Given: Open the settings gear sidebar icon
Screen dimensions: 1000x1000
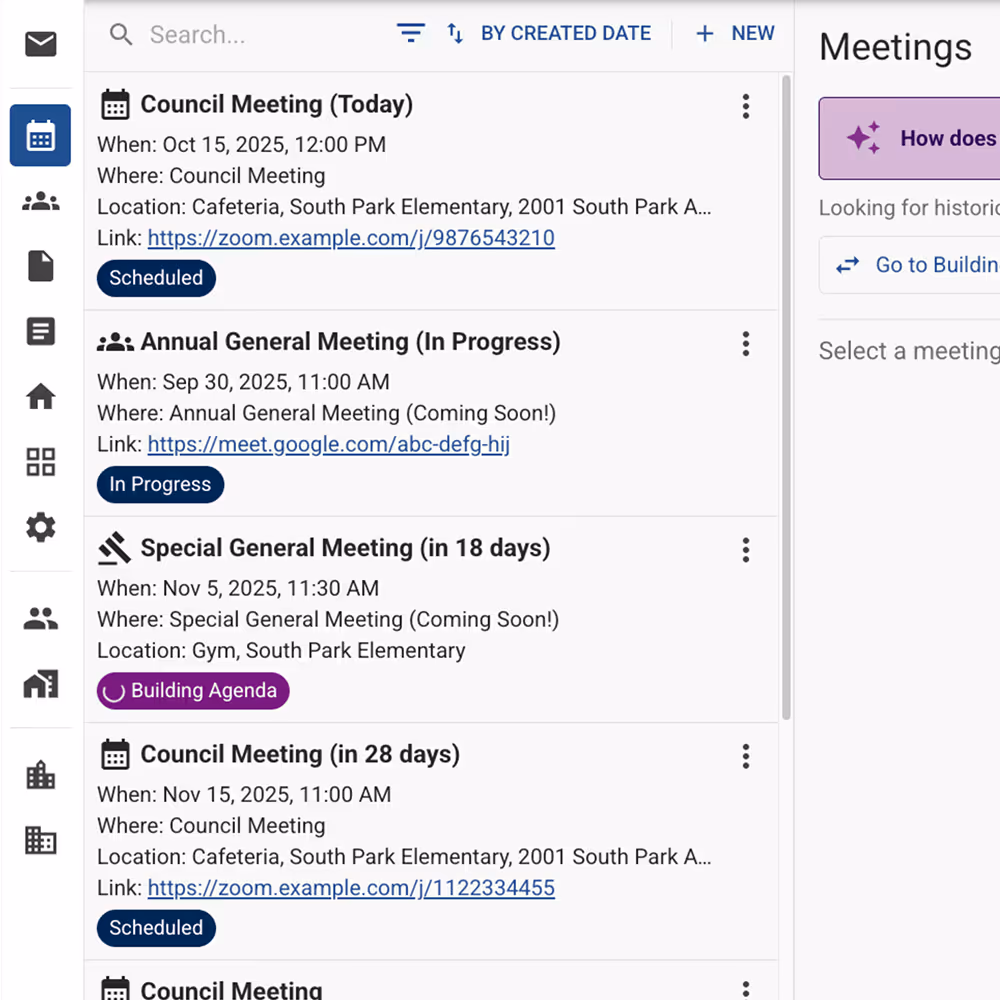Looking at the screenshot, I should coord(41,527).
